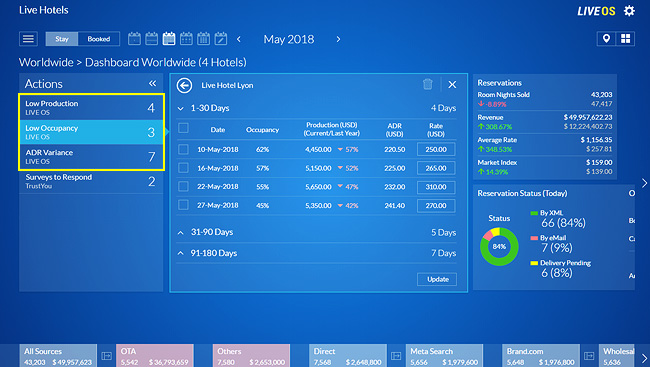Check the select-all header checkbox
This screenshot has width=650, height=367.
(183, 128)
